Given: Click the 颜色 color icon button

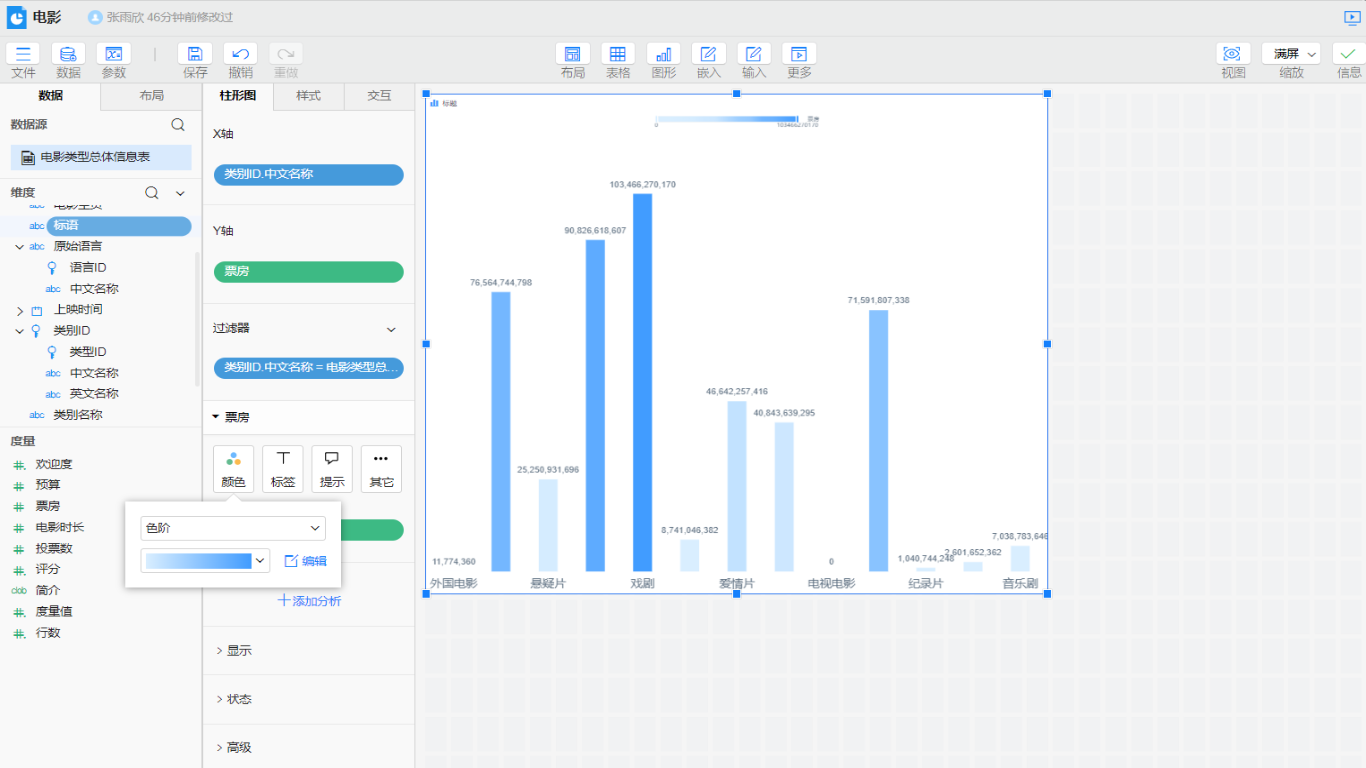Looking at the screenshot, I should [x=233, y=469].
